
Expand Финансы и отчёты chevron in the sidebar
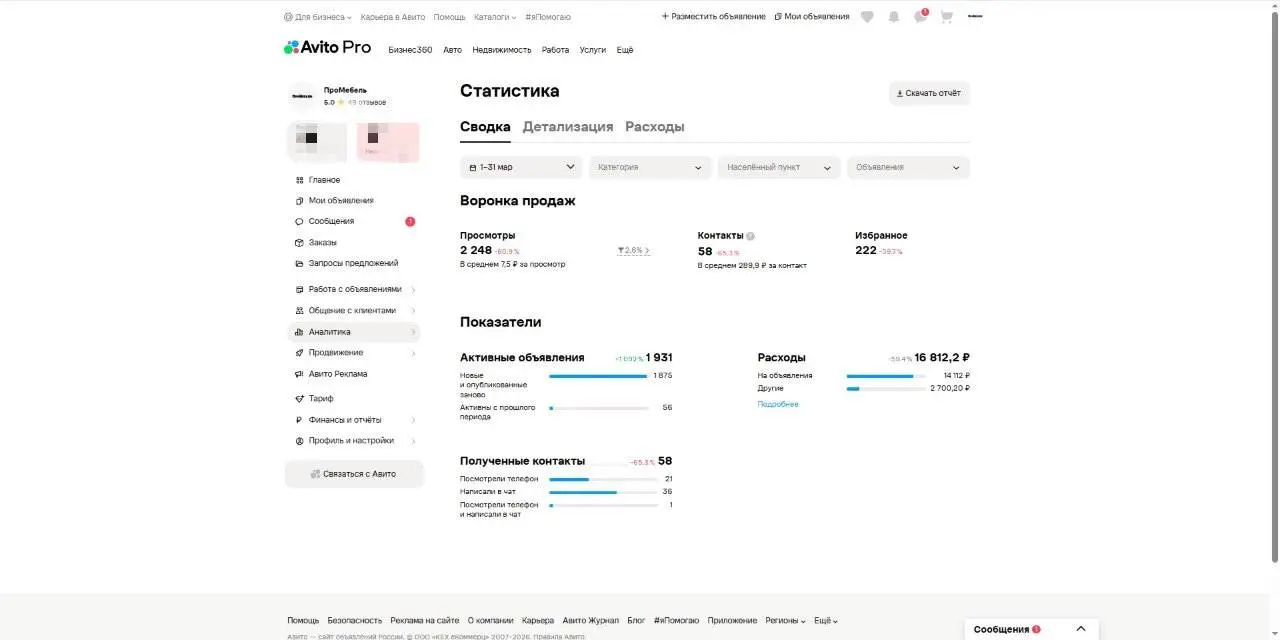413,420
